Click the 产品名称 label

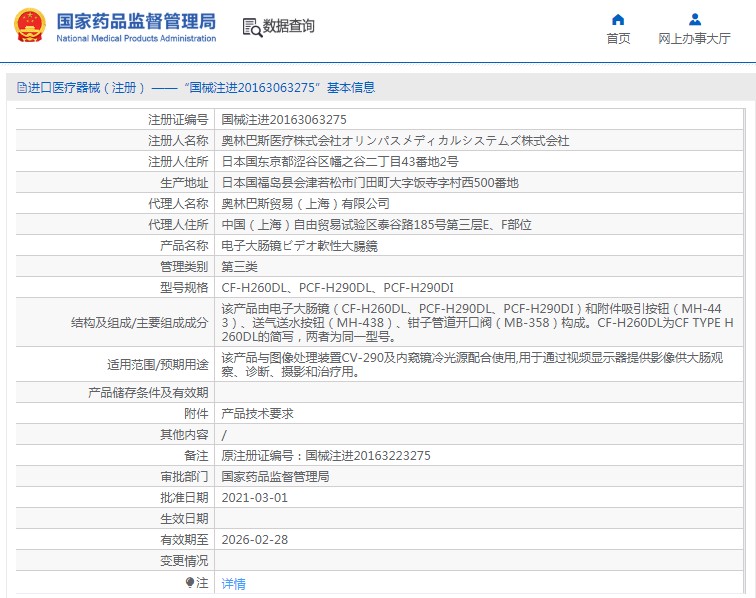click(x=184, y=246)
